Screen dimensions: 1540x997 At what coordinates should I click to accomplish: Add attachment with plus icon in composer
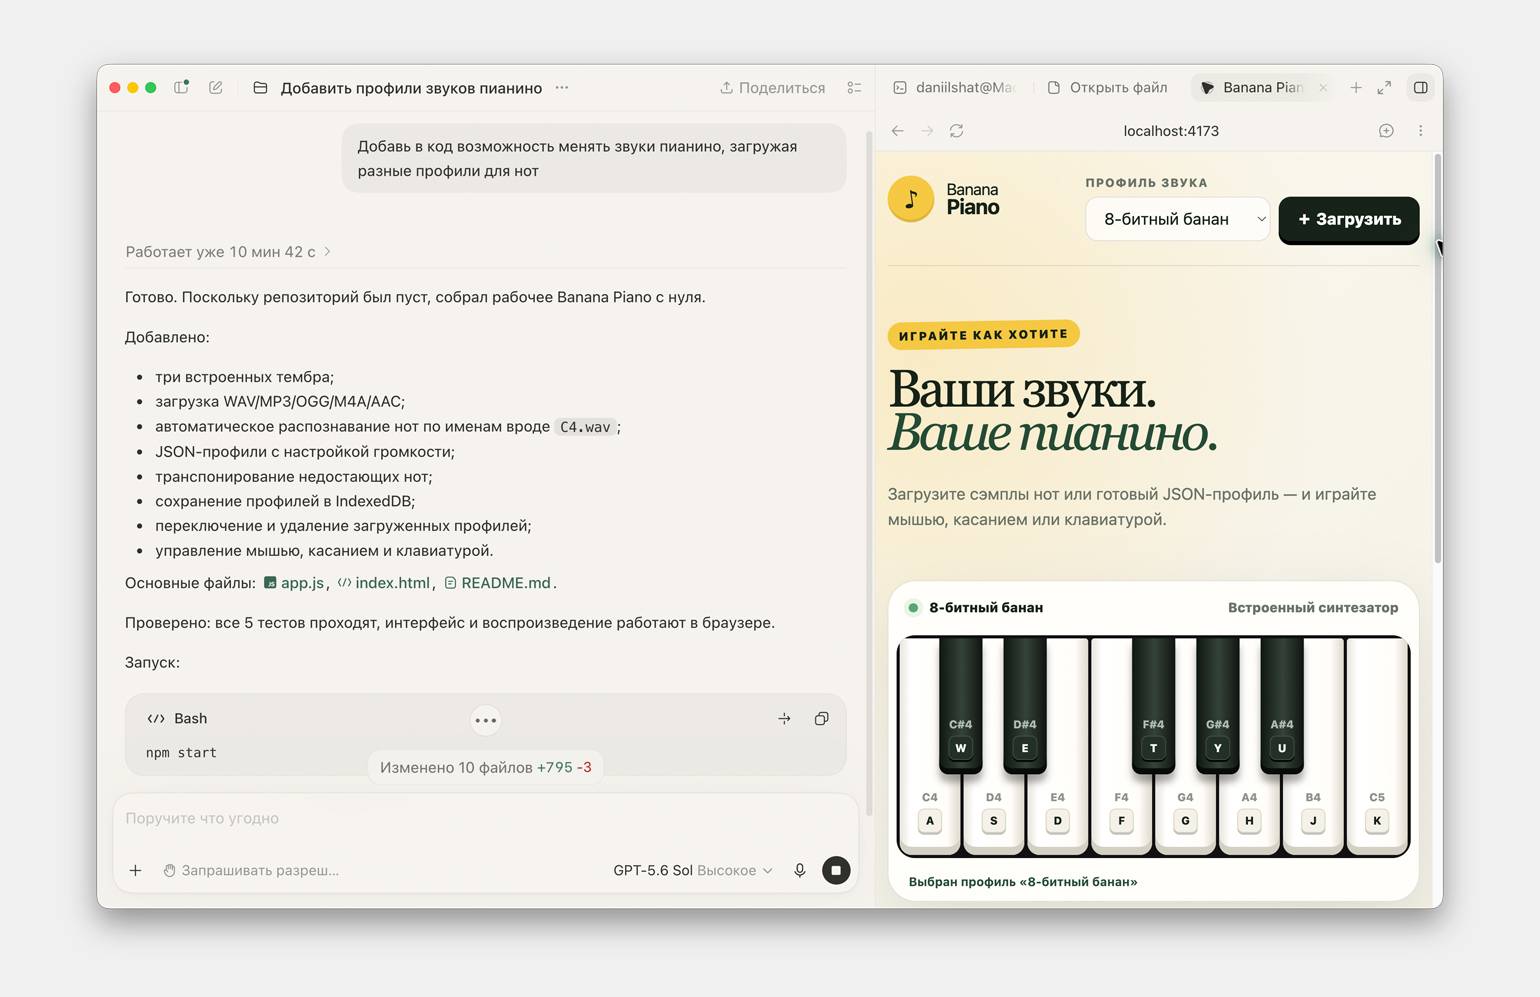[x=135, y=870]
